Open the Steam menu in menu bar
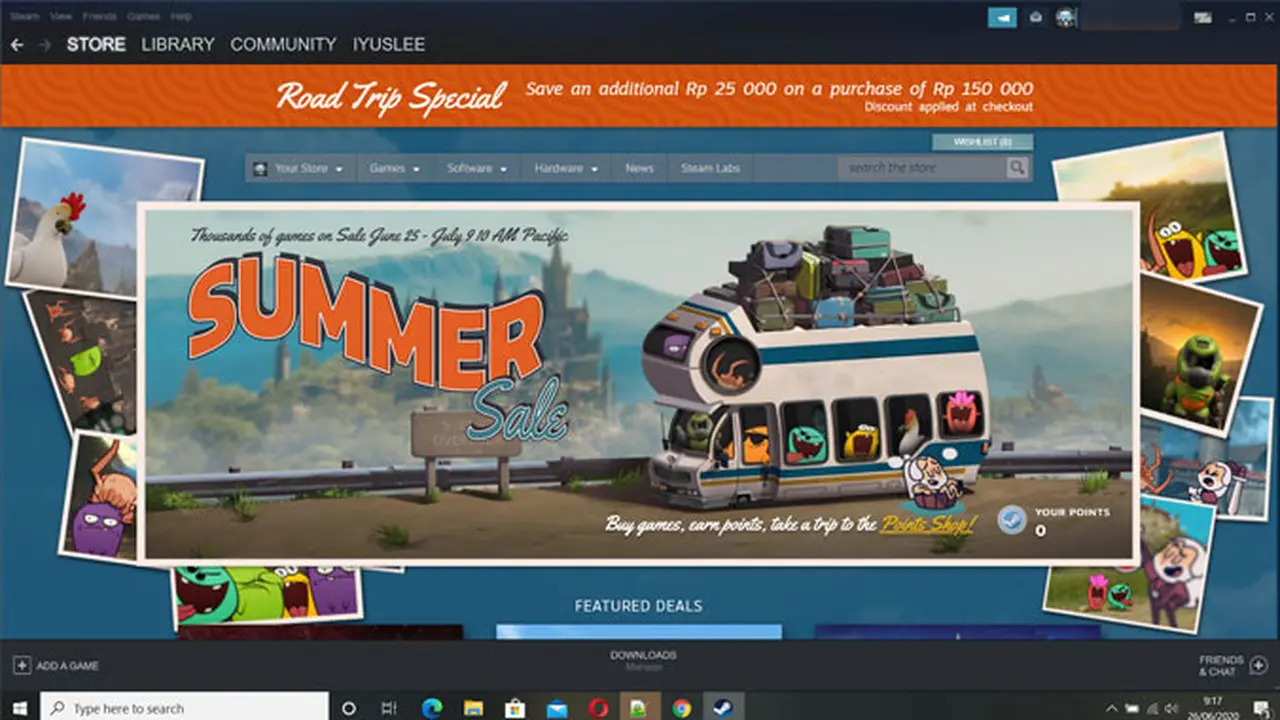Image resolution: width=1280 pixels, height=720 pixels. click(25, 17)
